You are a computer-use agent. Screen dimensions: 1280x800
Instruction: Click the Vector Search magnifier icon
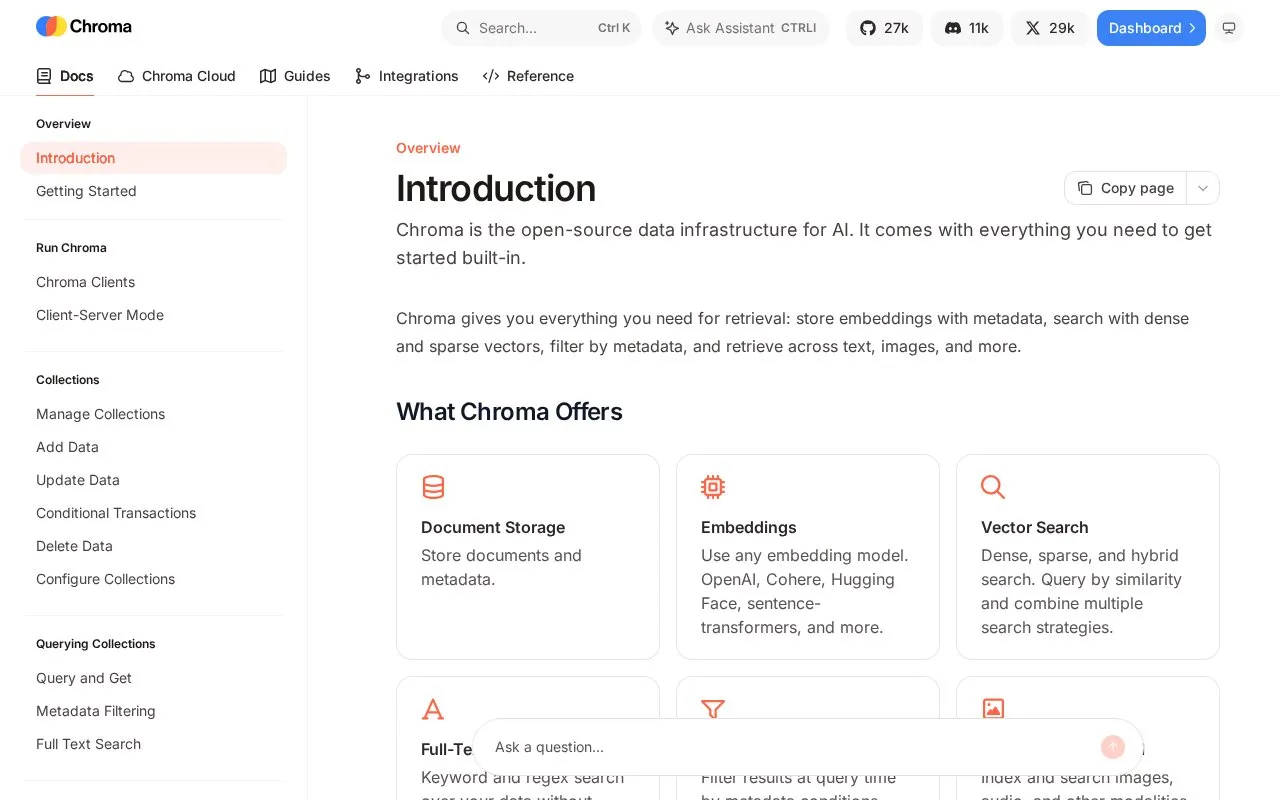click(993, 487)
